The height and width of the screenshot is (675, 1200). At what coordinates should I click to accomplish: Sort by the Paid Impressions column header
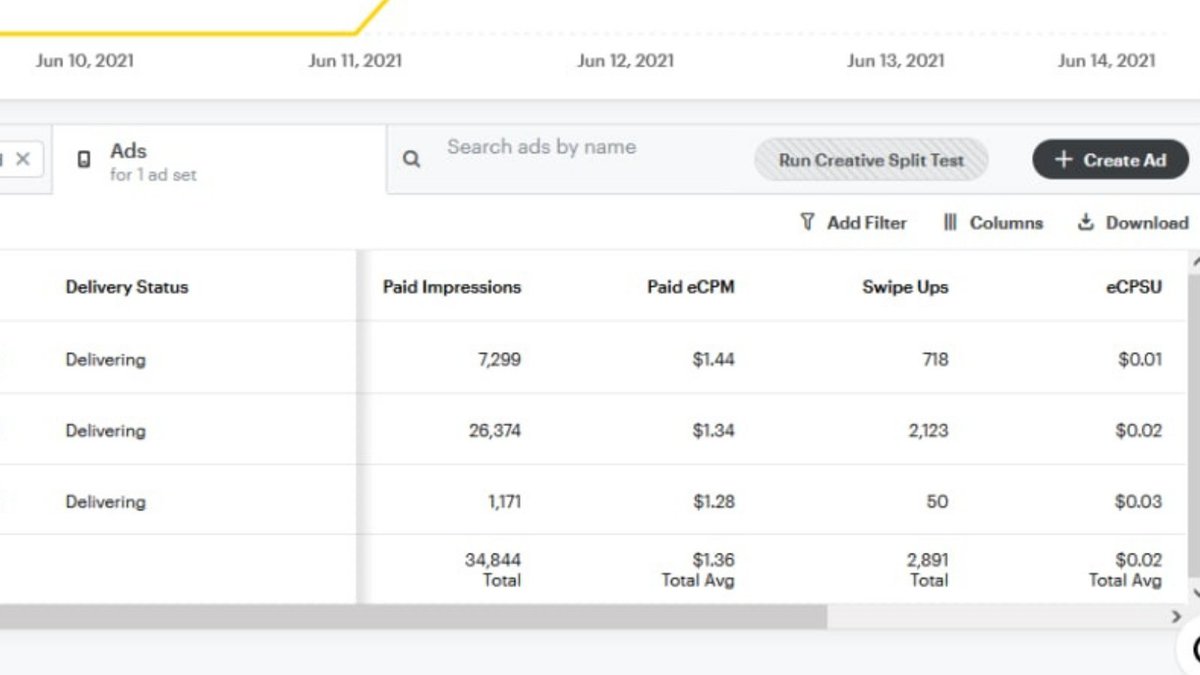pyautogui.click(x=452, y=287)
